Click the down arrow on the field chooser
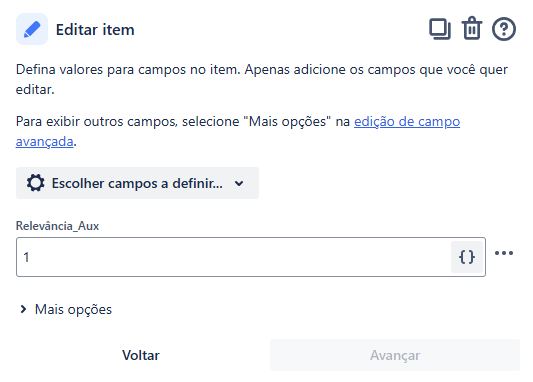The height and width of the screenshot is (382, 533). 239,184
